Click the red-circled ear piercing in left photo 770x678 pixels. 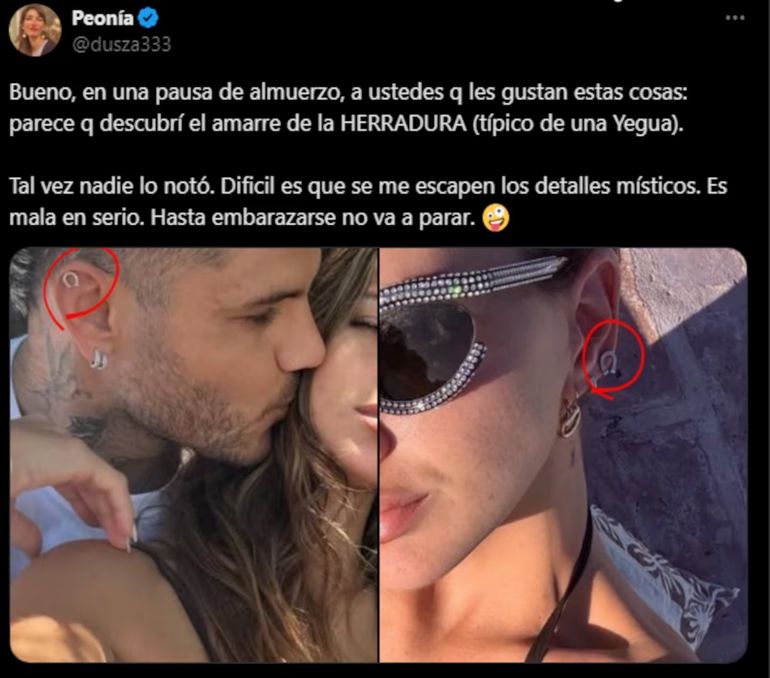(x=71, y=280)
